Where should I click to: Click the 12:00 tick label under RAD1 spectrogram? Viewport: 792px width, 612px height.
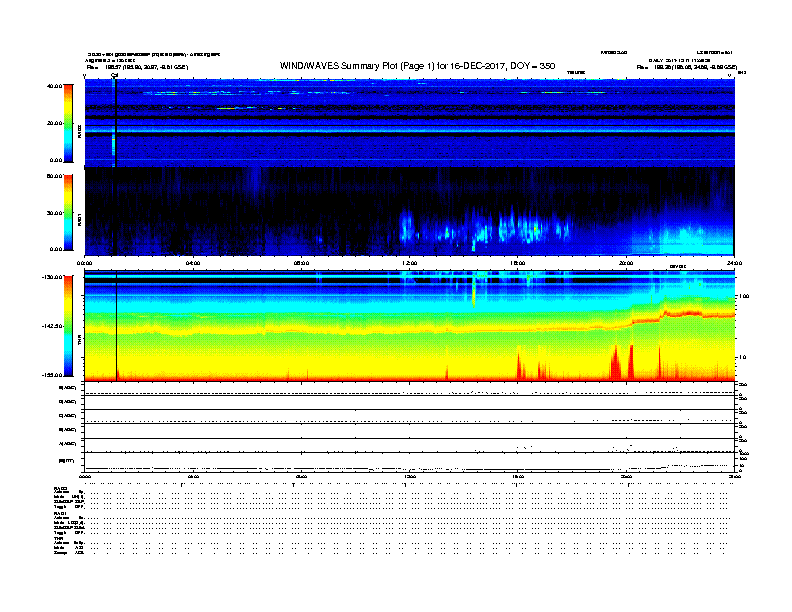click(x=409, y=263)
